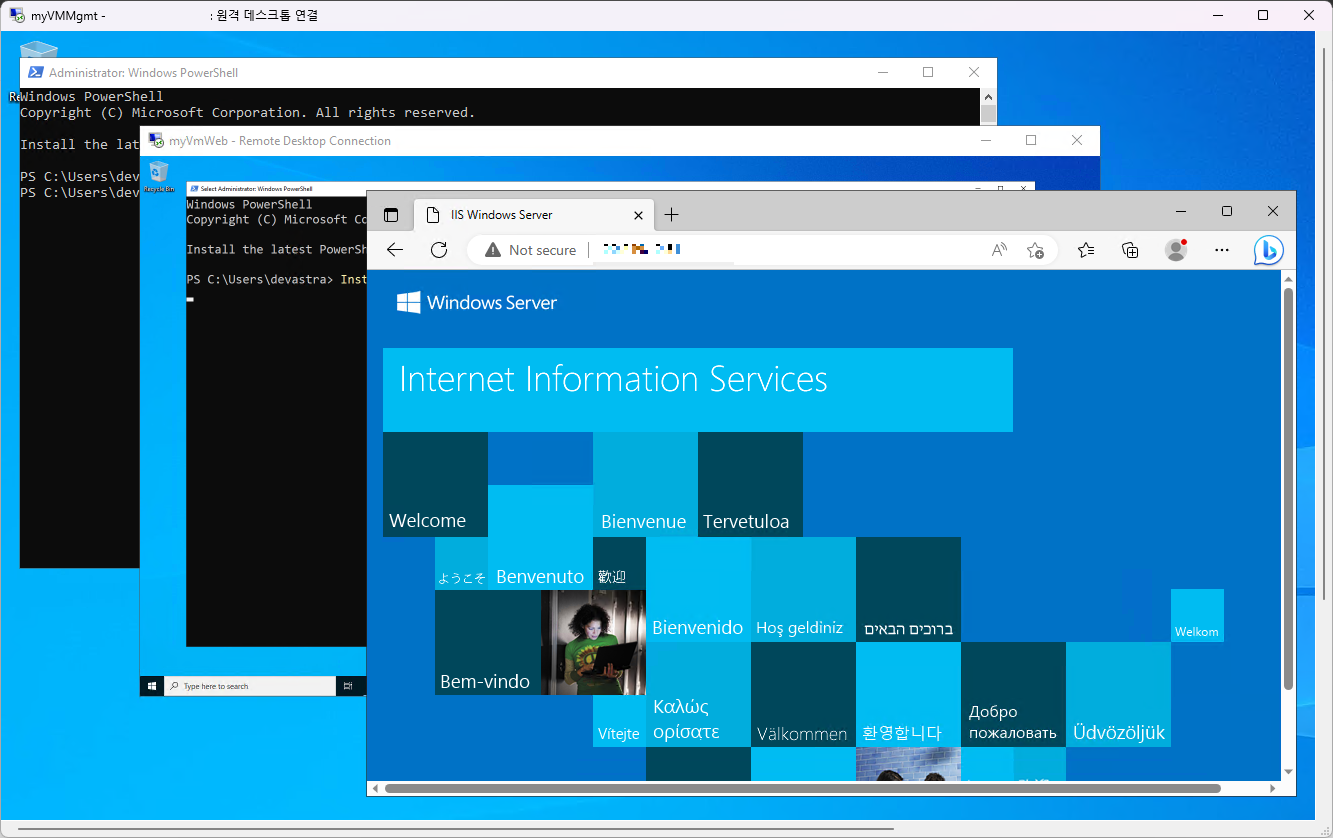Click the Bienvenido tile
Viewport: 1333px width, 838px height.
[x=698, y=589]
